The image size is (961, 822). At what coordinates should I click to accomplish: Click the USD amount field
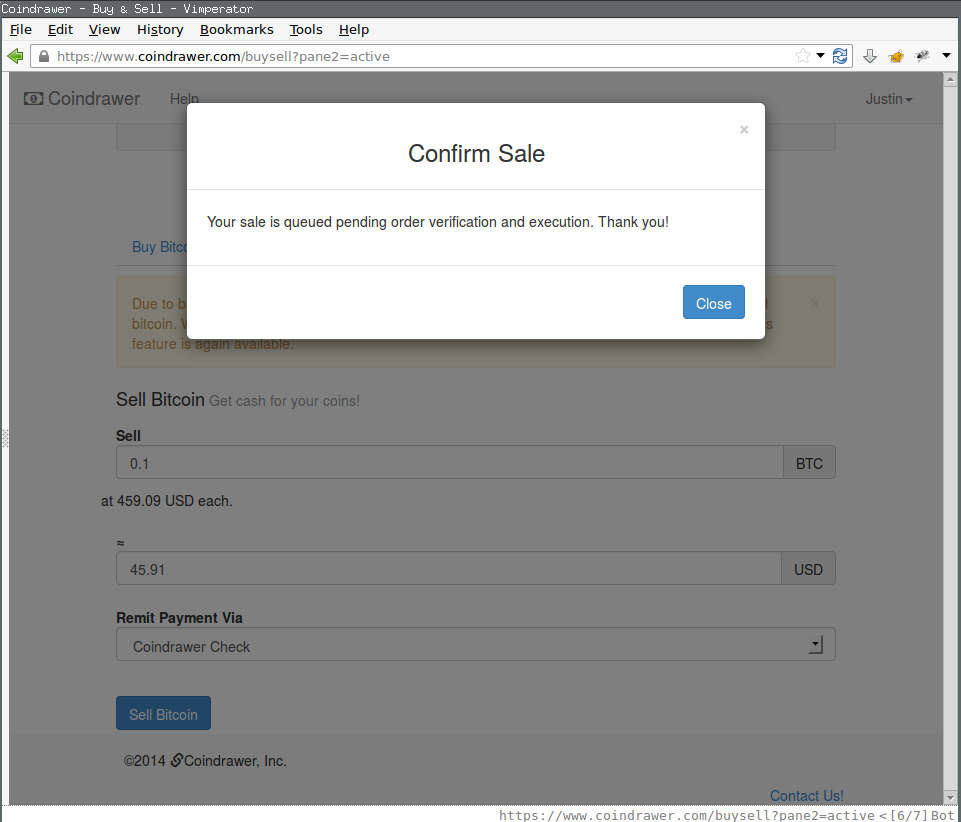[x=448, y=568]
